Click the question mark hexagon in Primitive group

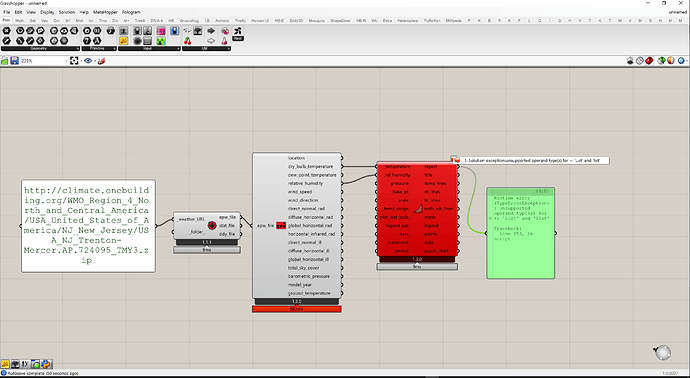pyautogui.click(x=87, y=41)
